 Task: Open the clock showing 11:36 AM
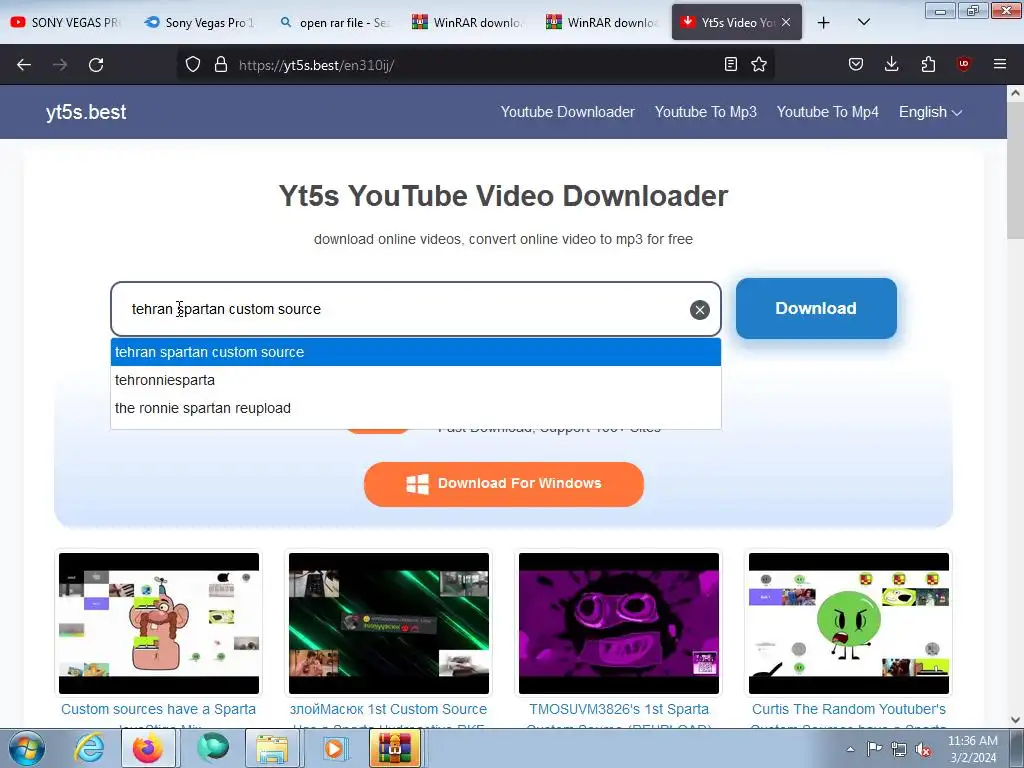tap(972, 749)
